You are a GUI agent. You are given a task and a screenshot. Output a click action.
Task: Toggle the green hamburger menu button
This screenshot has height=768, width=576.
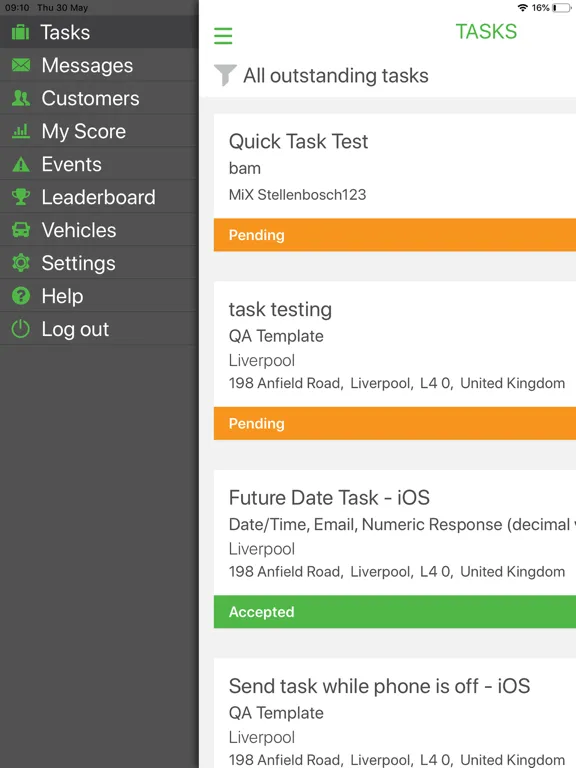tap(223, 36)
